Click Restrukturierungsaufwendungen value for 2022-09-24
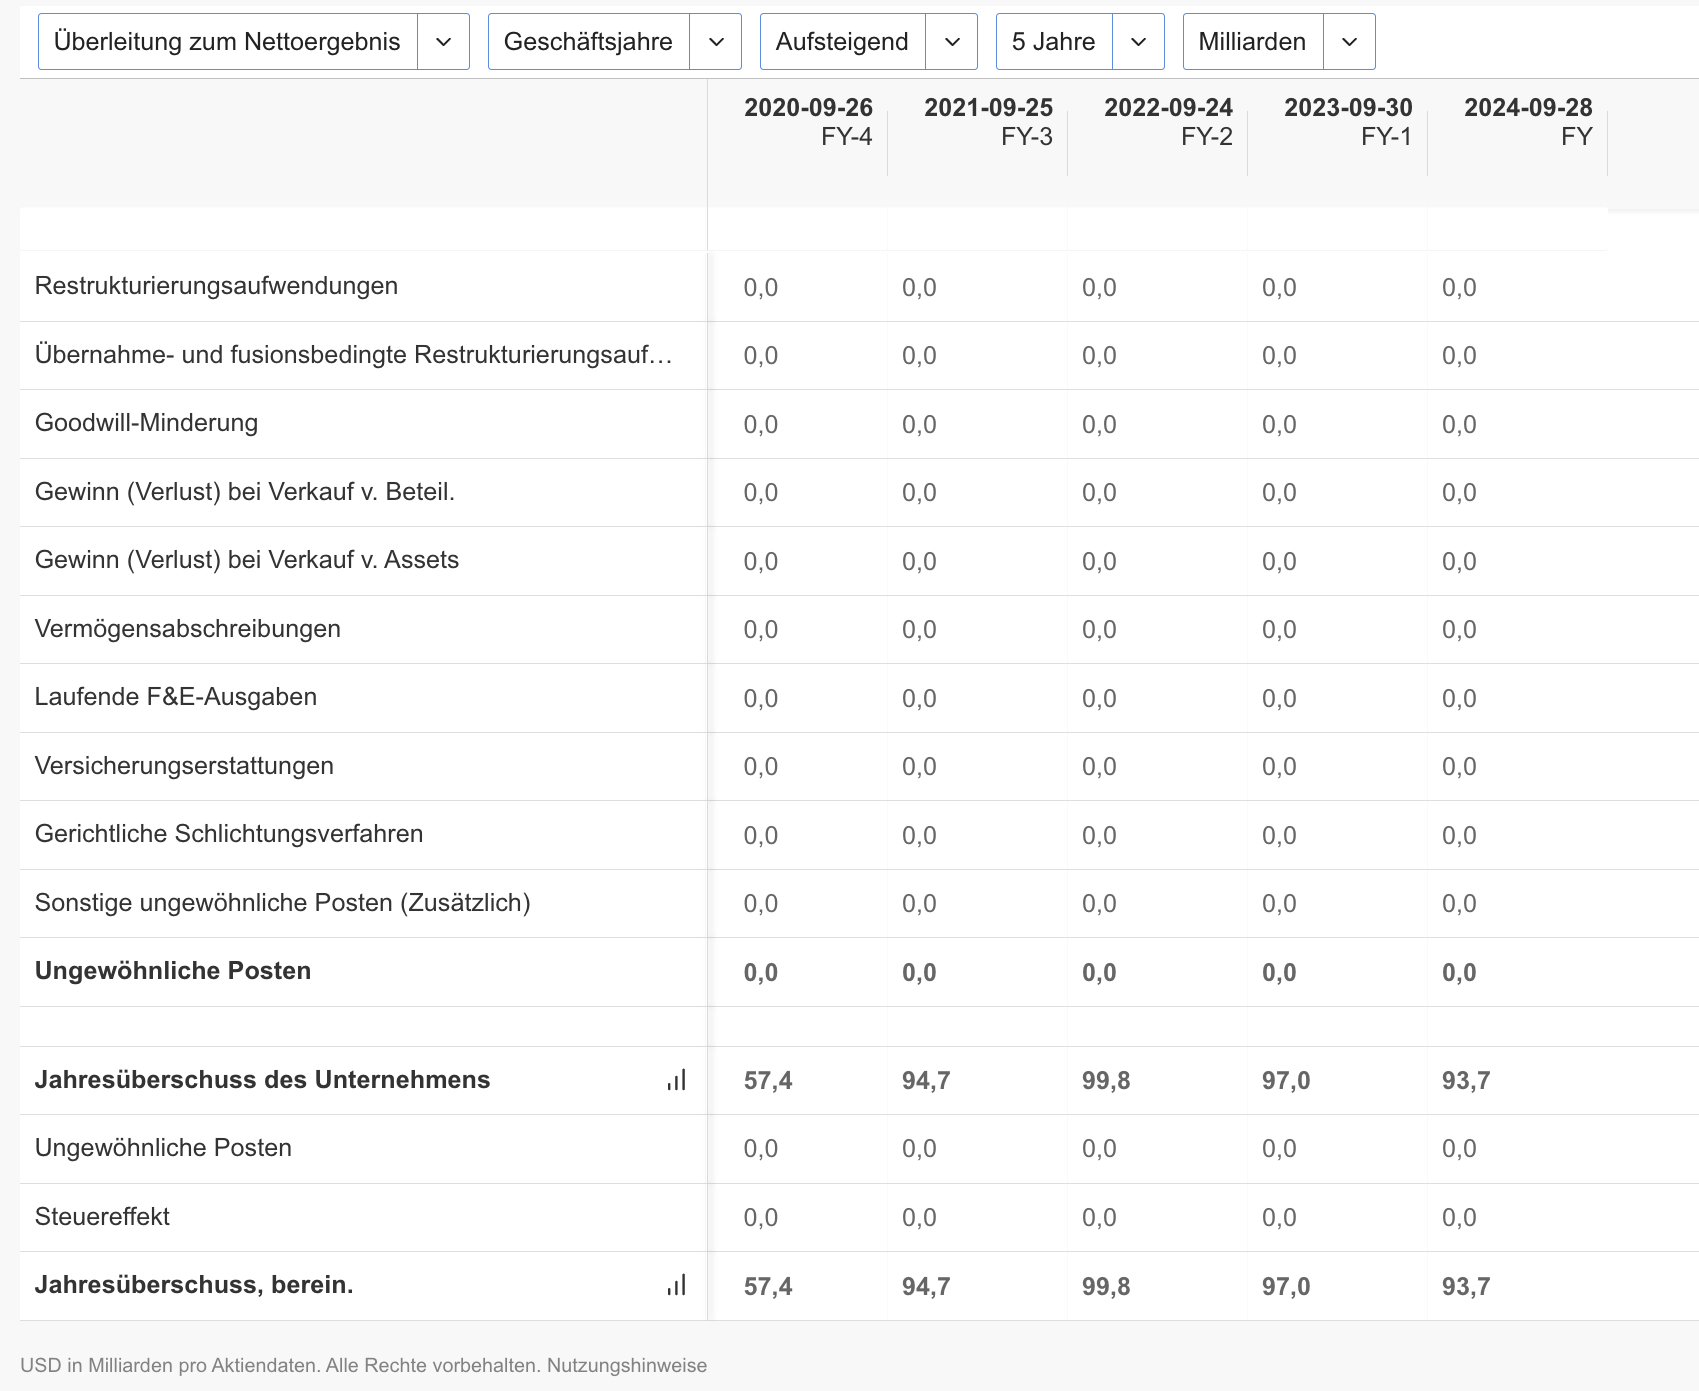The height and width of the screenshot is (1391, 1699). click(x=1099, y=288)
